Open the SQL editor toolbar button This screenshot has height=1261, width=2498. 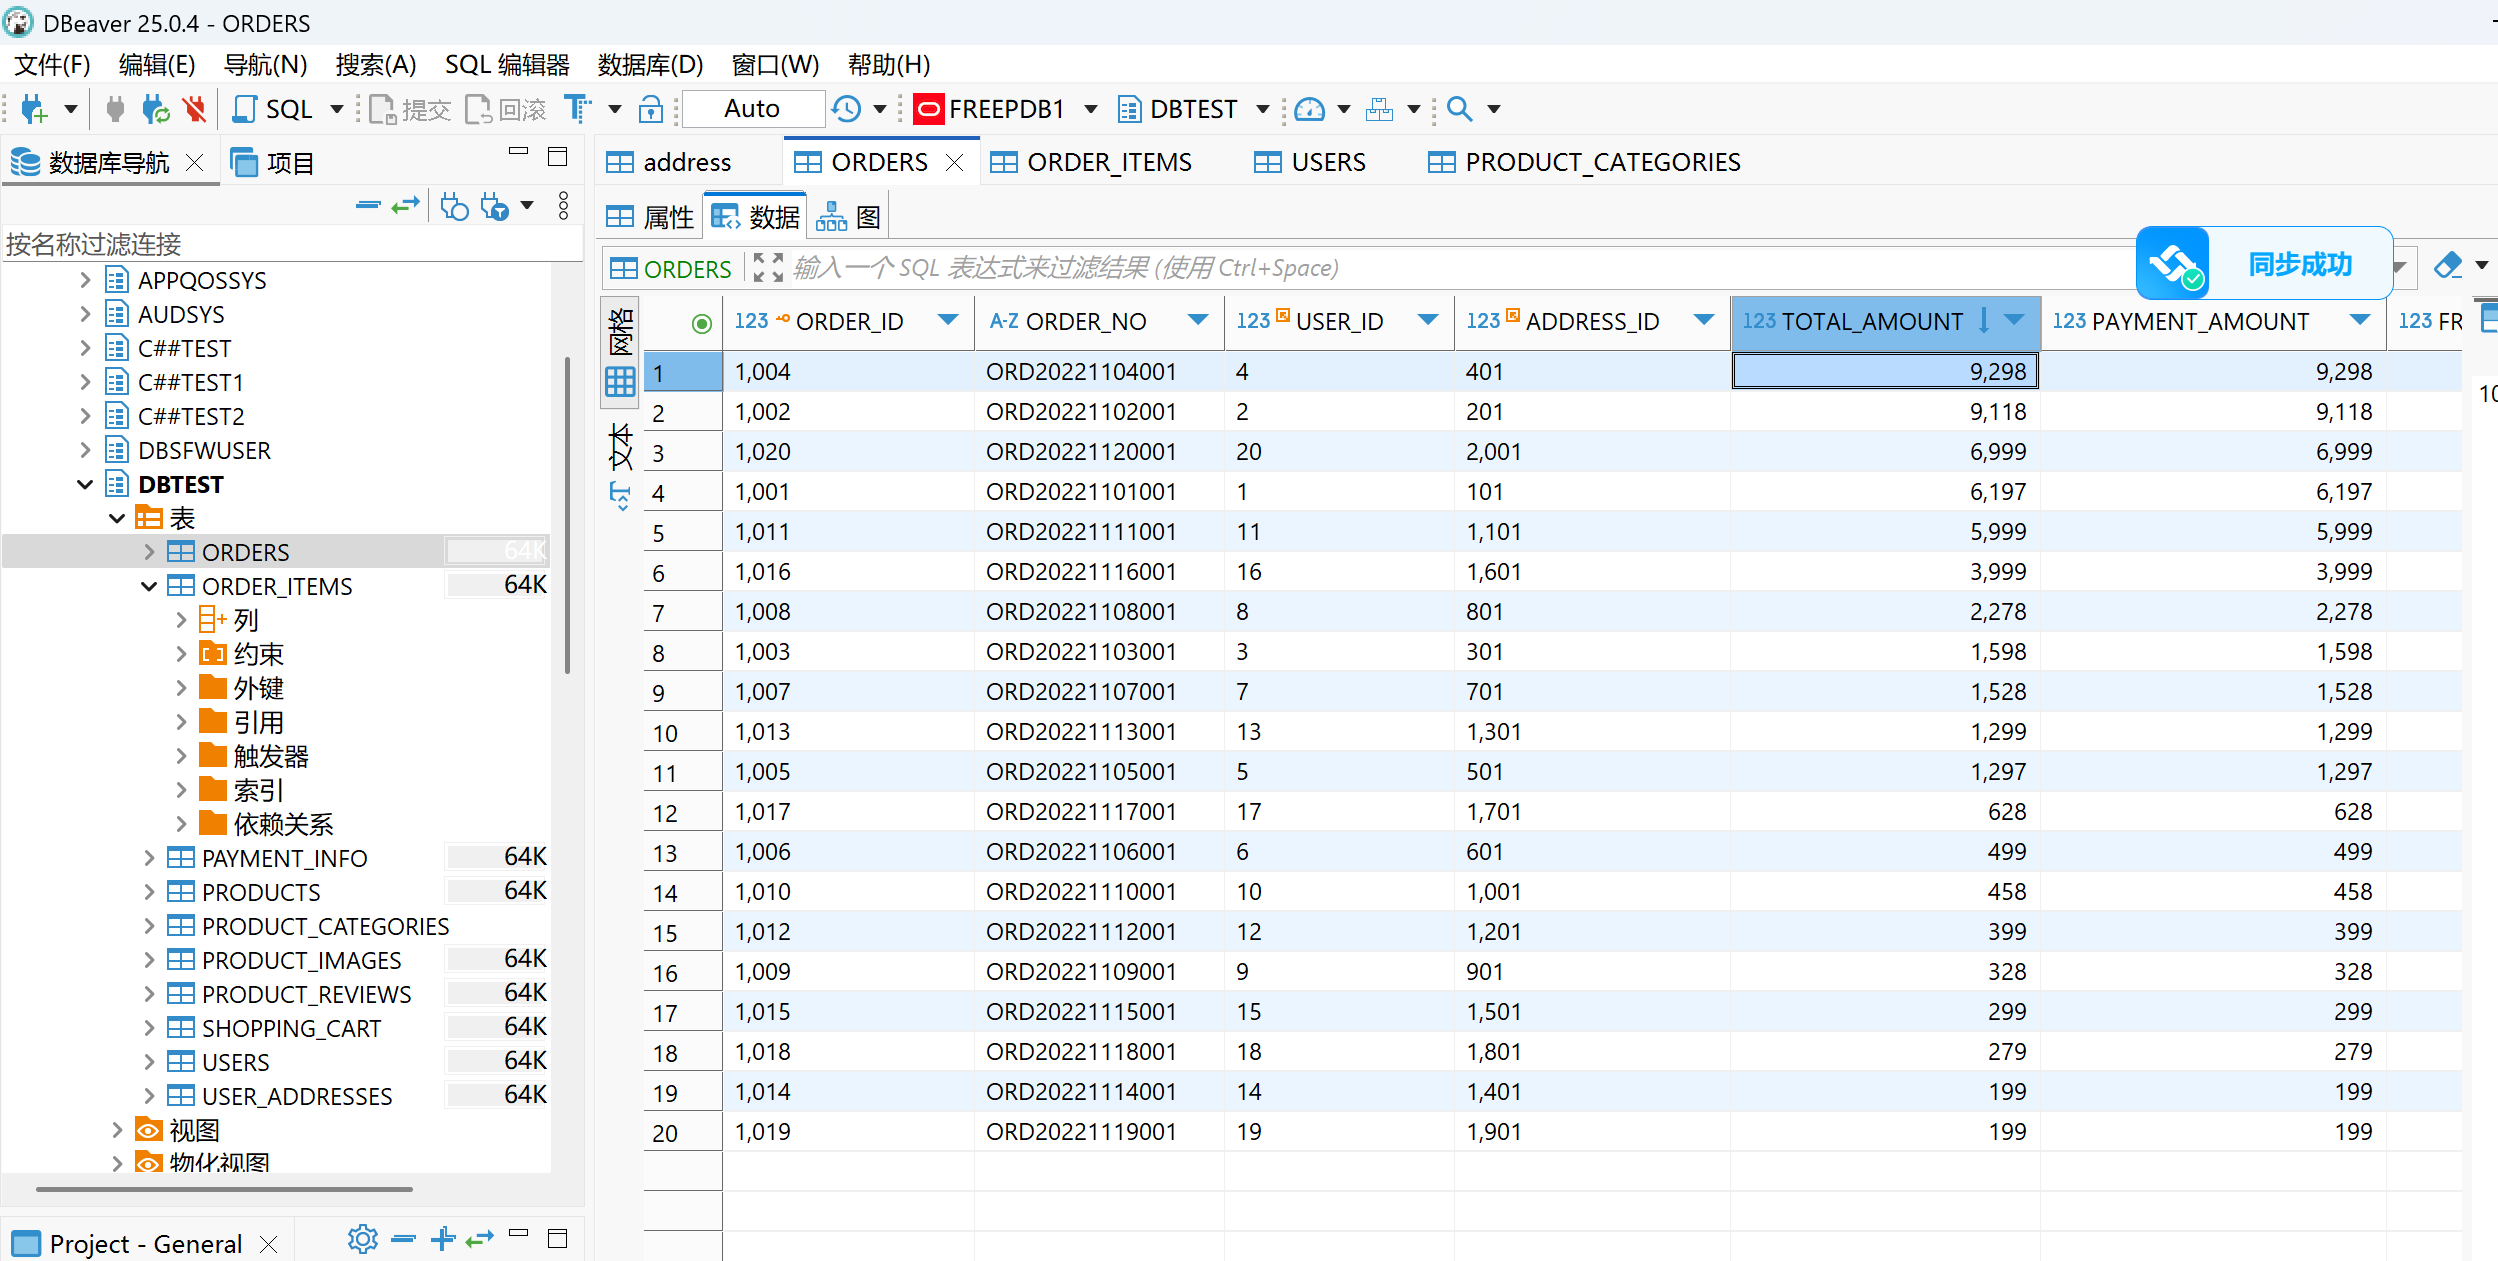coord(274,109)
